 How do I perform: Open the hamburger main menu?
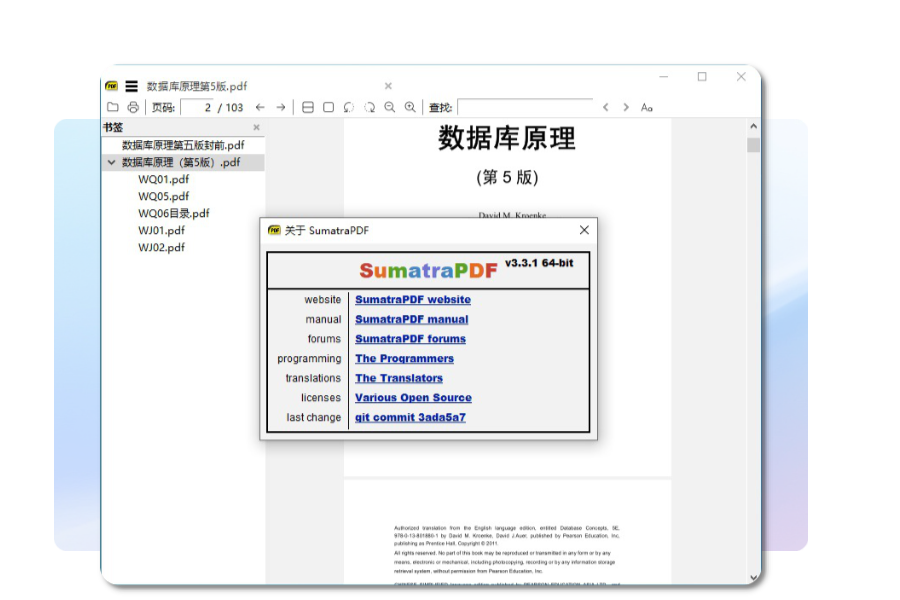[x=131, y=86]
